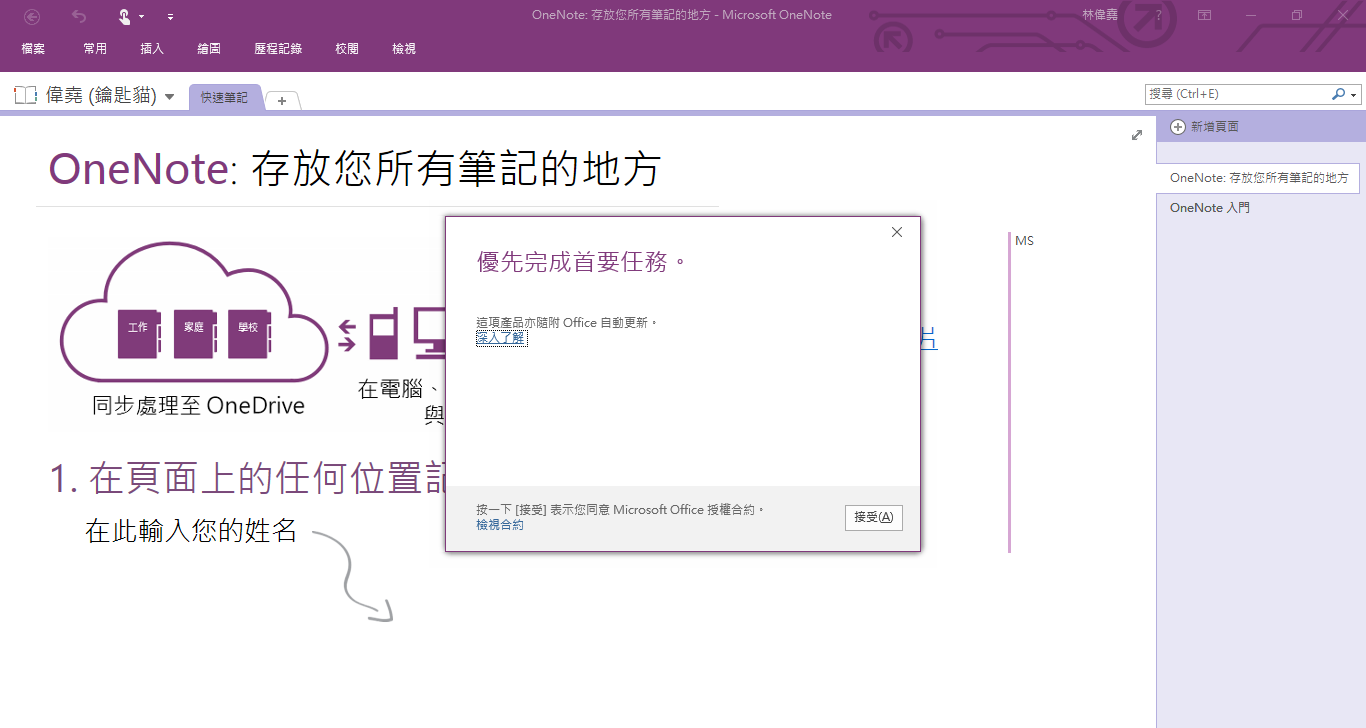Click 新增頁面 to add a page

pyautogui.click(x=1206, y=127)
